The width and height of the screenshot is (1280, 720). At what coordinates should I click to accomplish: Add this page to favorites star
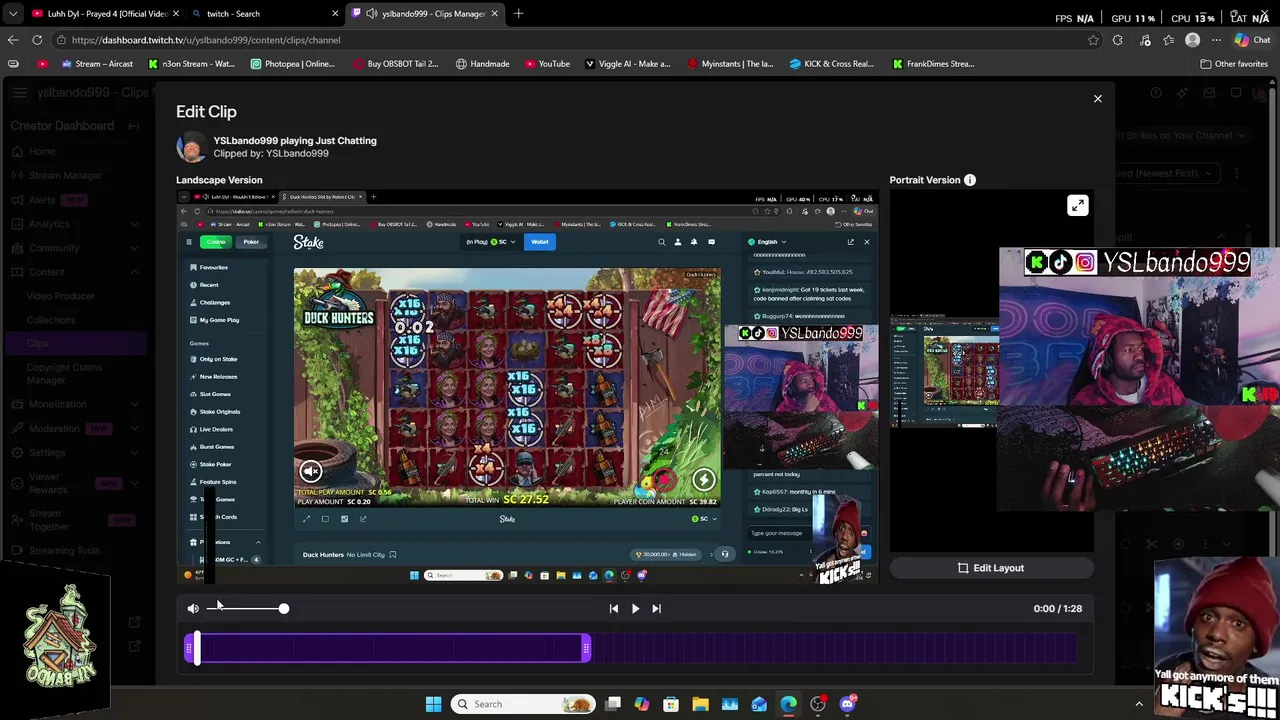coord(1093,40)
